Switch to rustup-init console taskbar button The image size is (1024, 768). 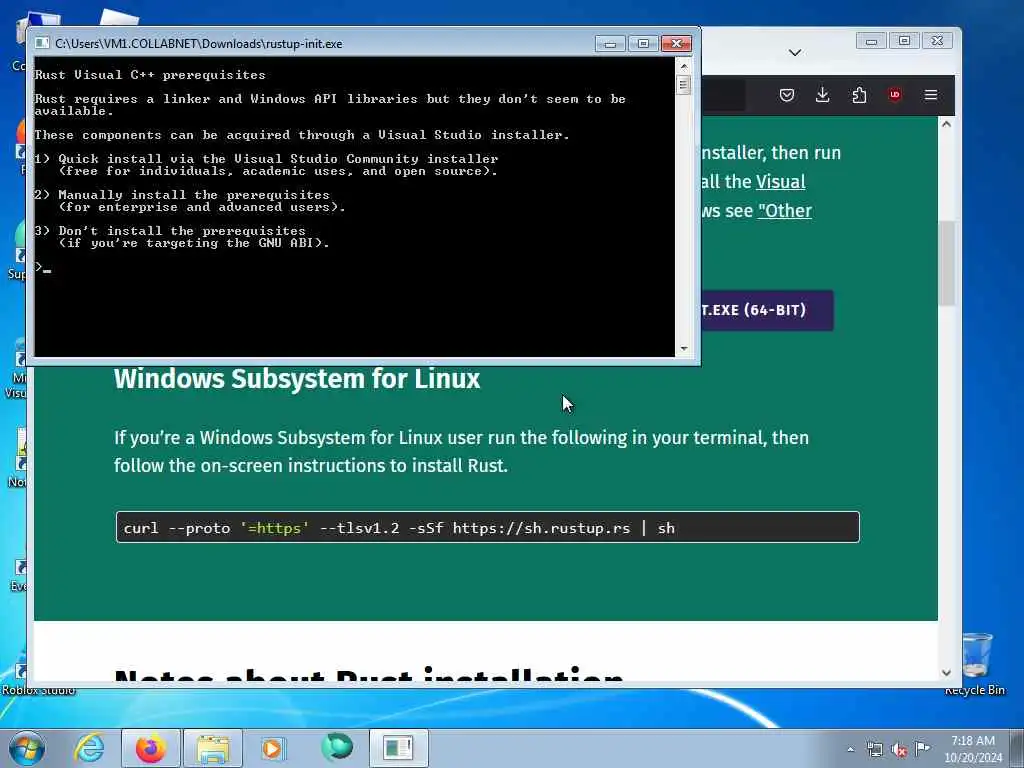pyautogui.click(x=399, y=748)
